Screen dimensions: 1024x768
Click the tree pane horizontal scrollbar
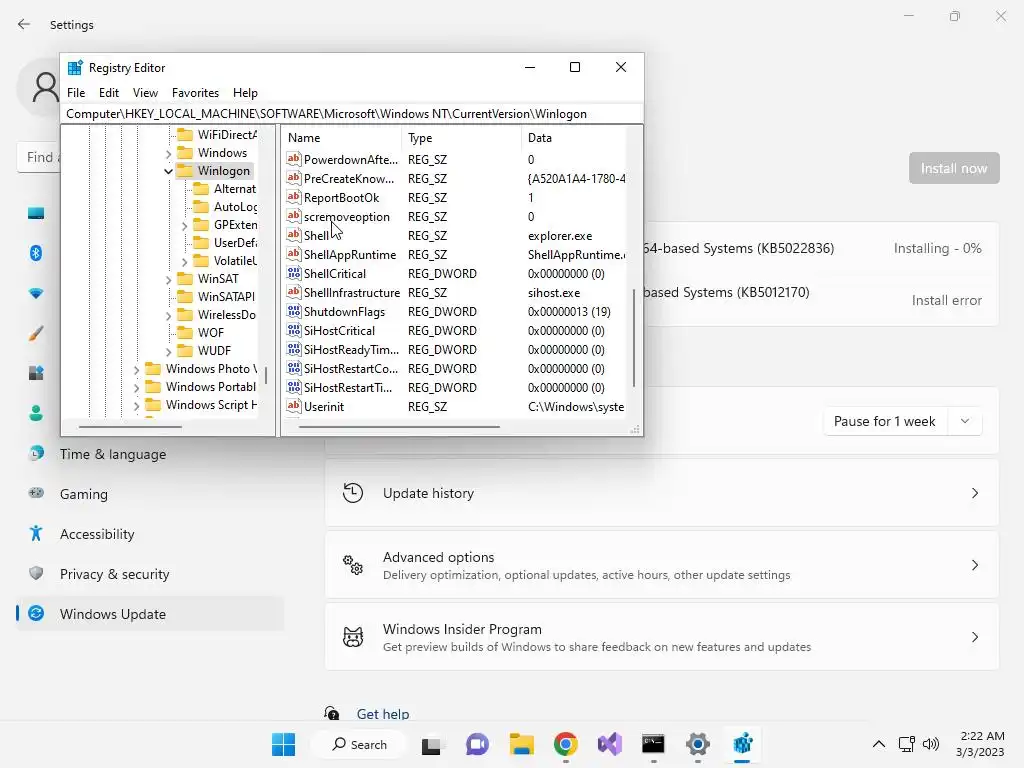tap(130, 427)
